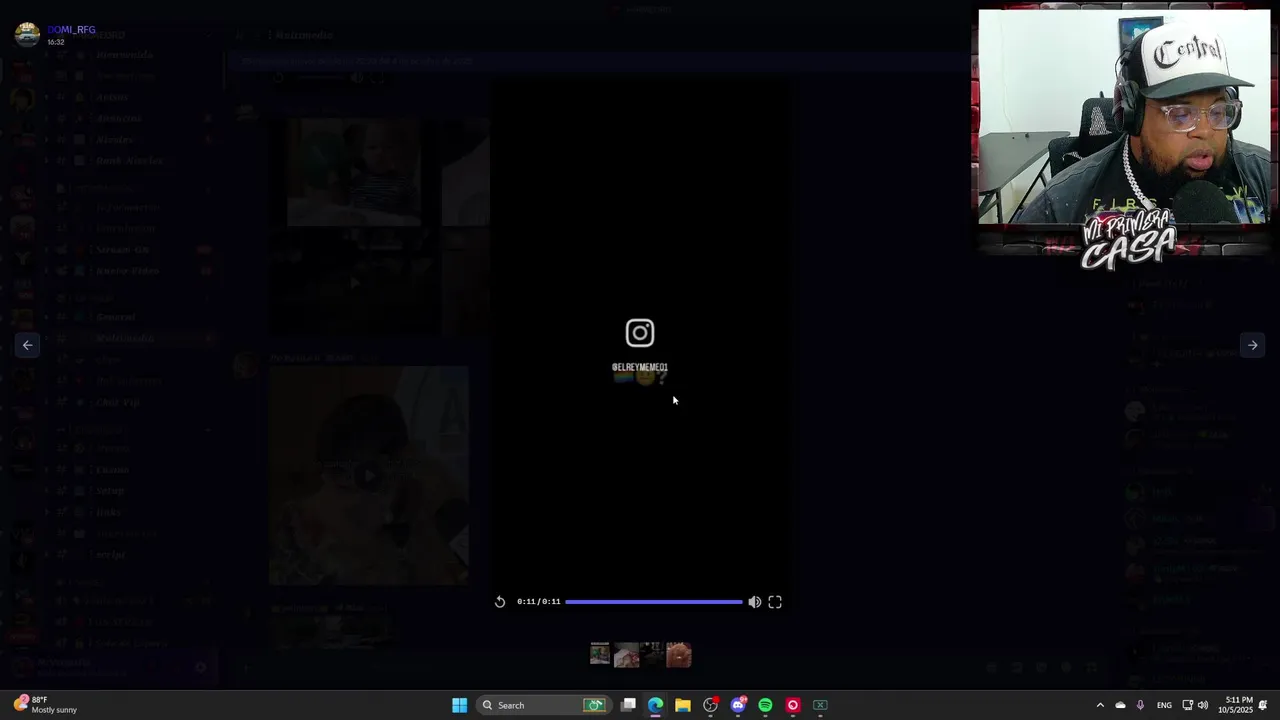Open File Explorer from the taskbar
Image resolution: width=1280 pixels, height=720 pixels.
[x=683, y=705]
